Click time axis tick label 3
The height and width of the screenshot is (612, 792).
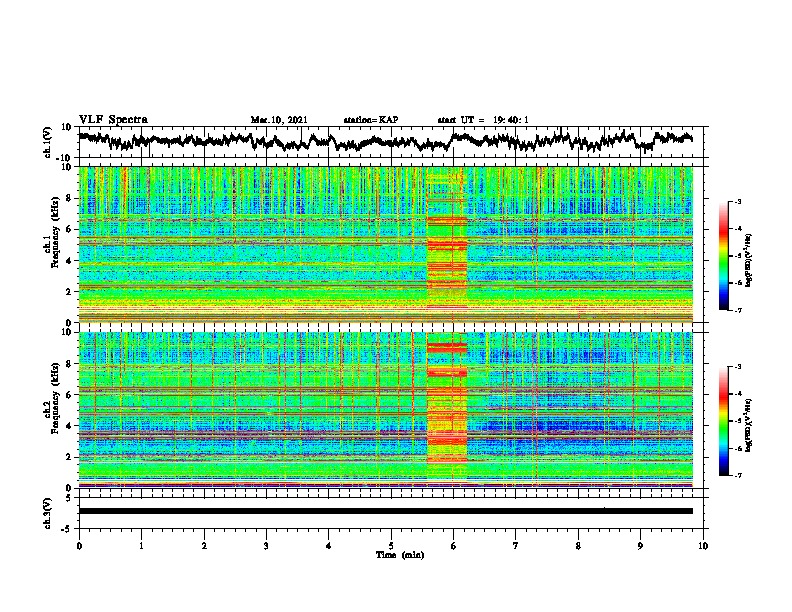(266, 546)
